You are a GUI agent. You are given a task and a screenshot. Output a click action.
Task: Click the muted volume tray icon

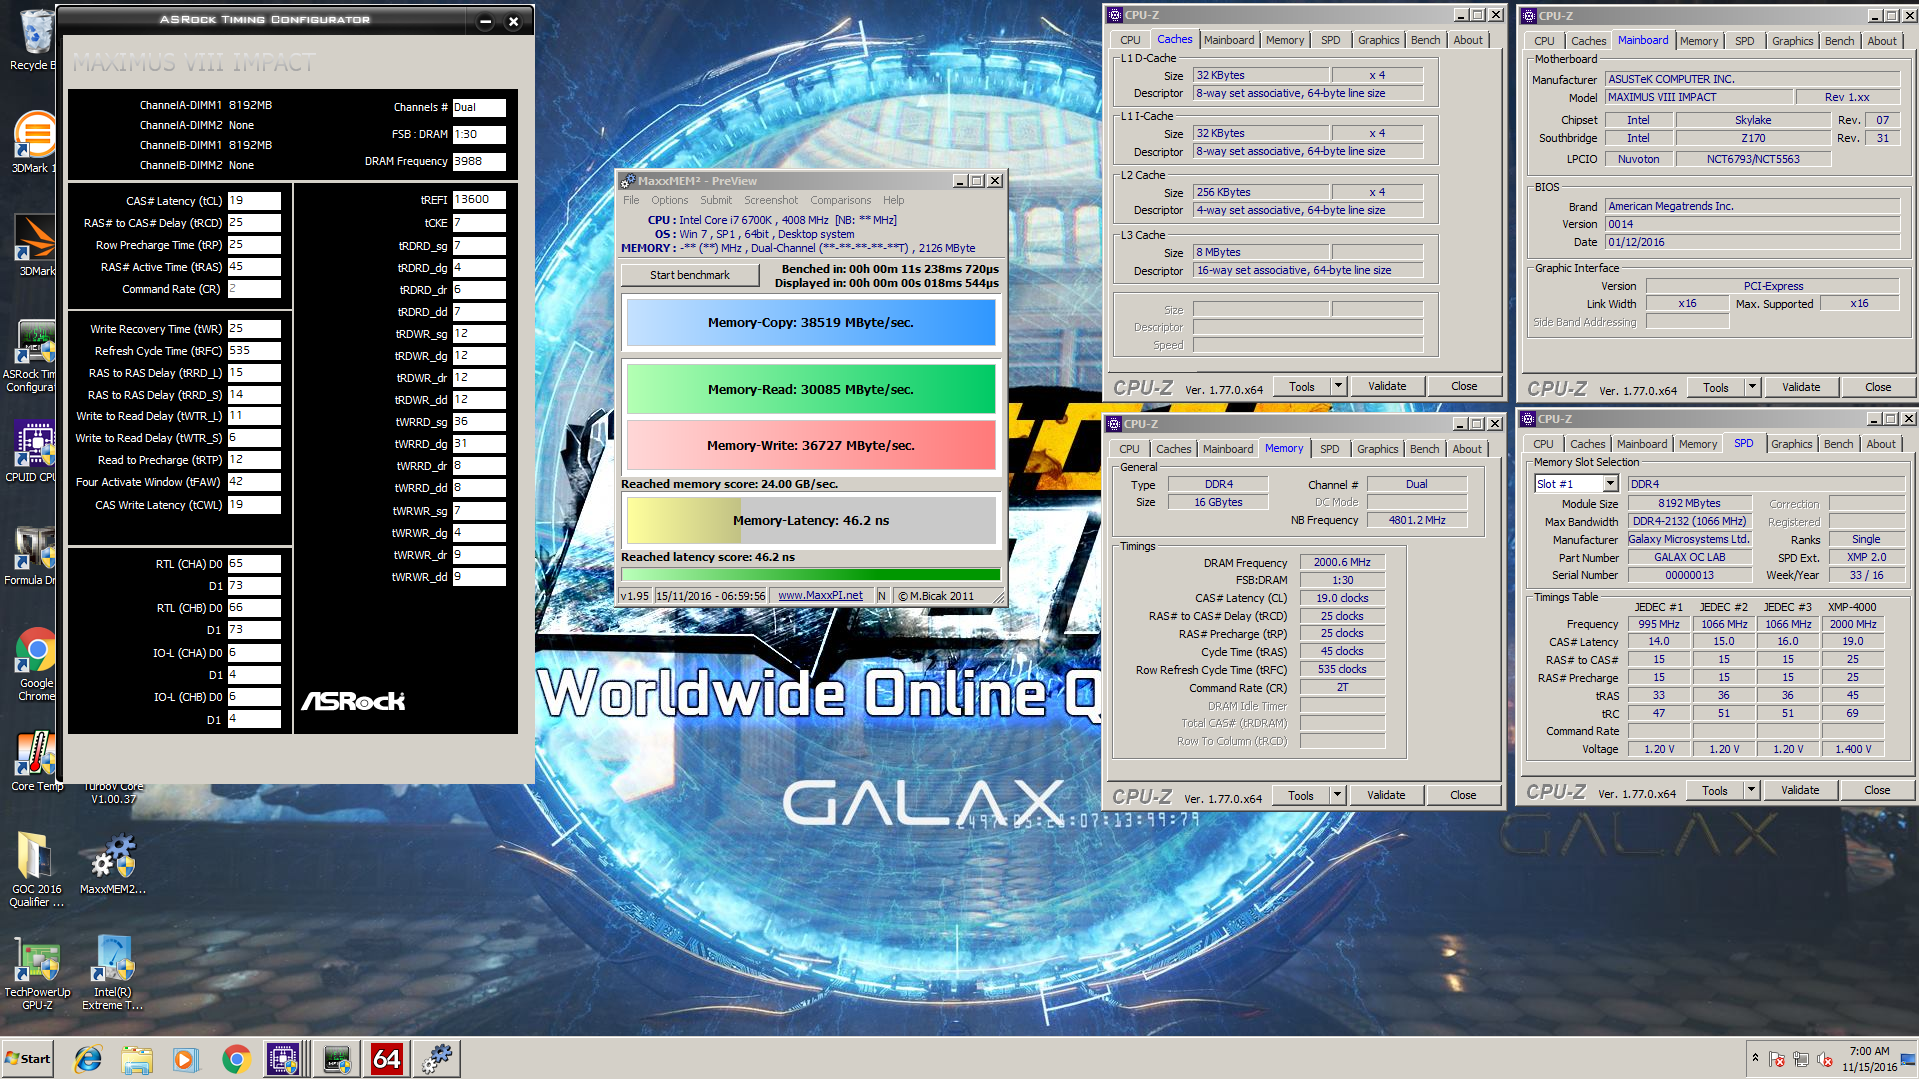(1825, 1059)
